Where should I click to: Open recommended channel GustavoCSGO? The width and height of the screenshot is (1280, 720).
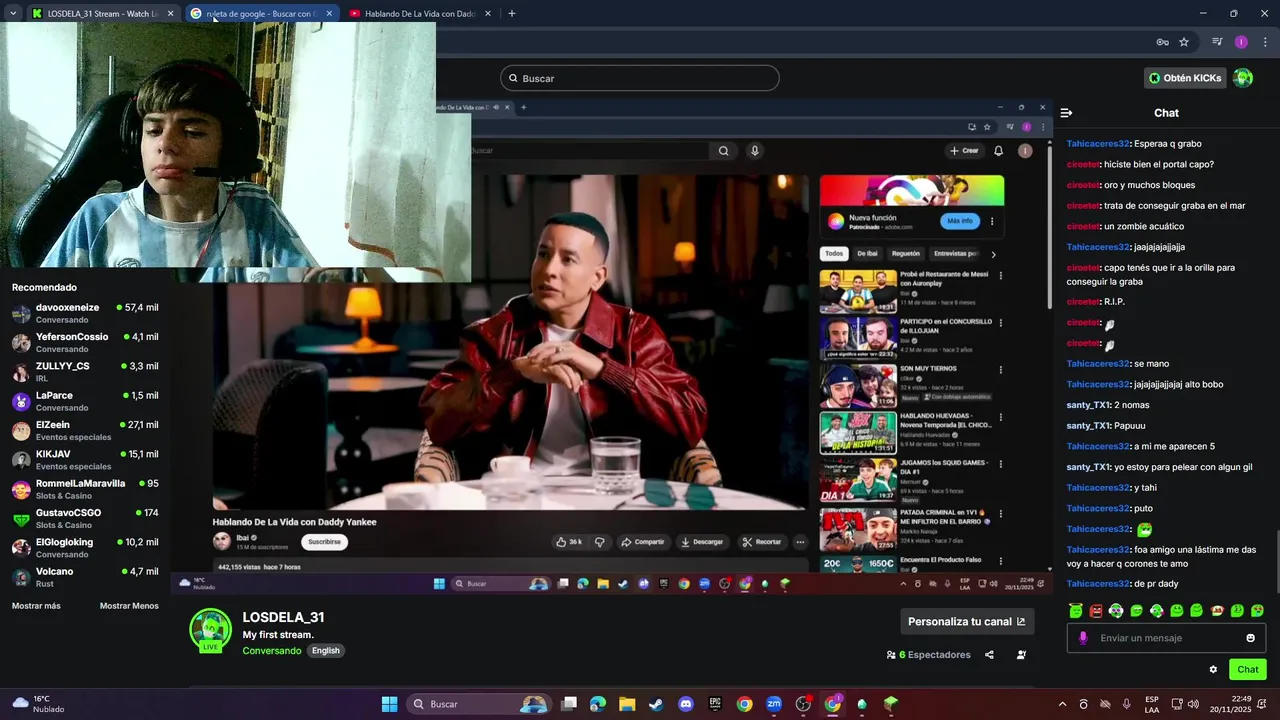point(85,518)
